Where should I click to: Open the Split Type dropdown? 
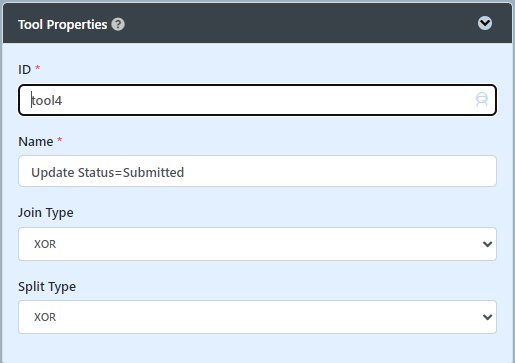[x=257, y=317]
